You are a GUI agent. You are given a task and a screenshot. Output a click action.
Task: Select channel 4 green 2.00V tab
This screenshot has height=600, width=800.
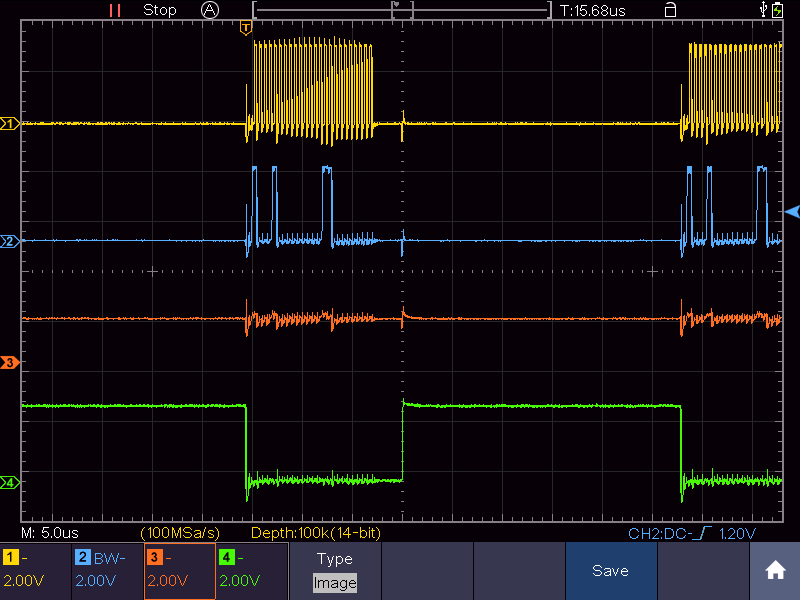coord(252,570)
